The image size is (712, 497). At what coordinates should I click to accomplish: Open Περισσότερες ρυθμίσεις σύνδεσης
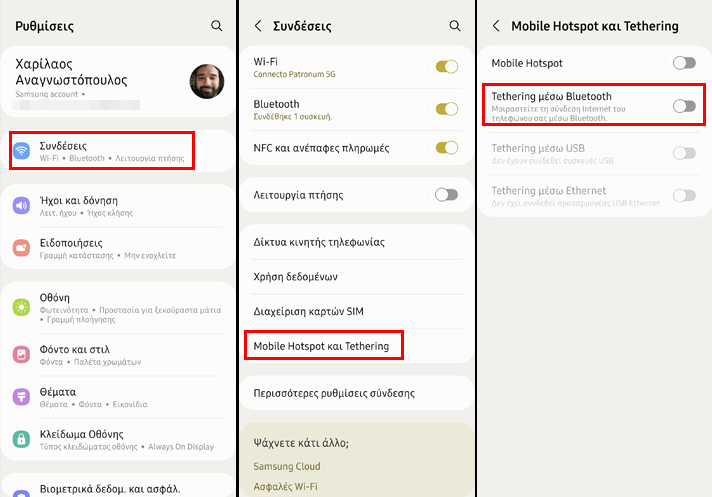click(356, 393)
